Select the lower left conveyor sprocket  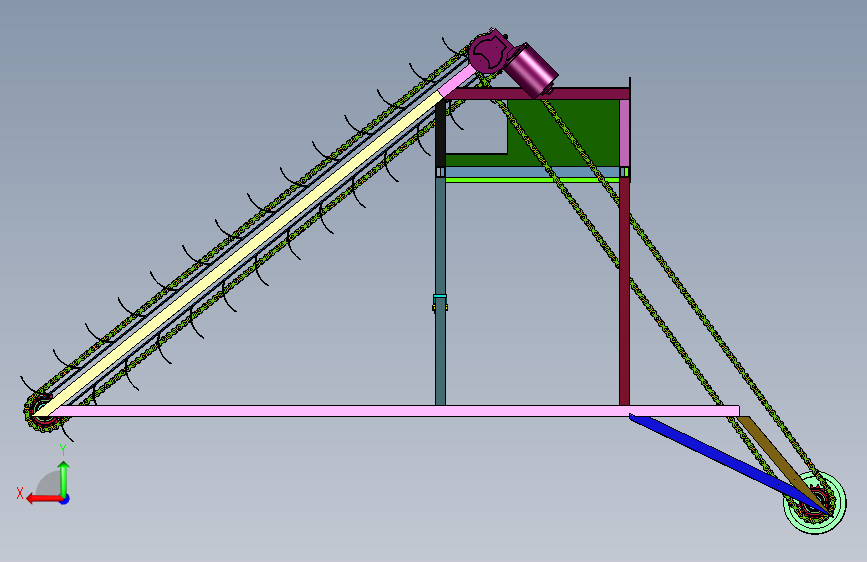point(42,412)
